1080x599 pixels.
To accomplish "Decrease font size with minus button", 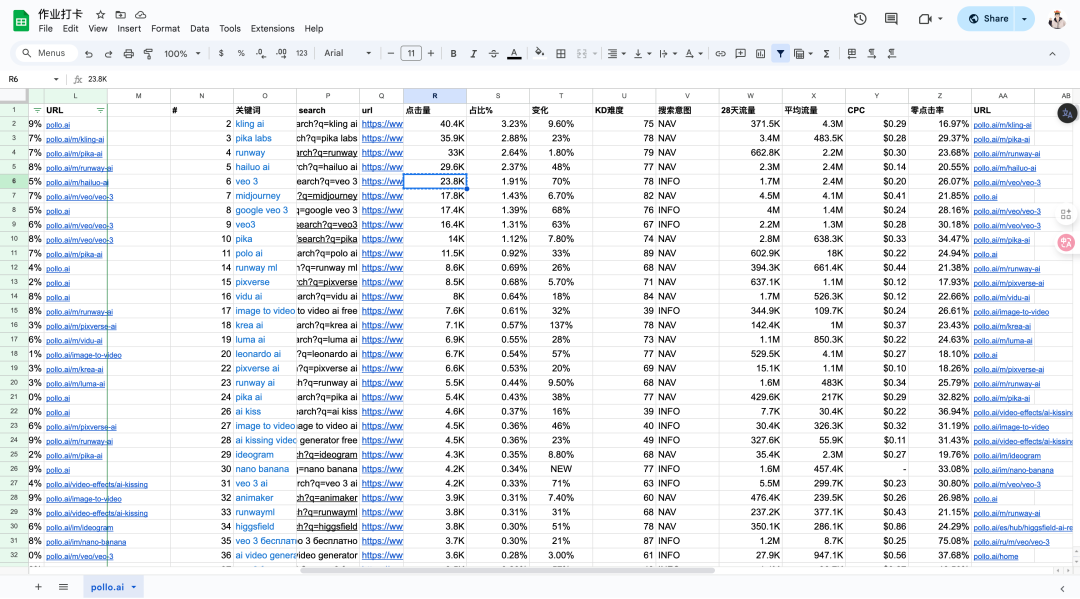I will pos(391,53).
